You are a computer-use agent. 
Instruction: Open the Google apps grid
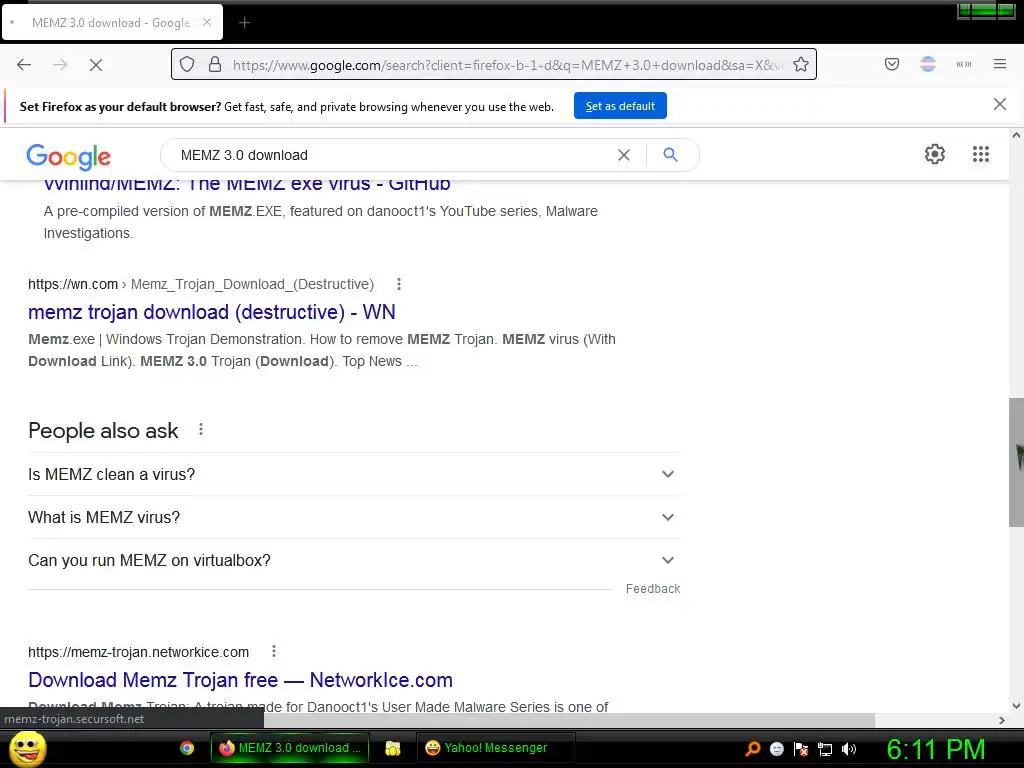point(980,154)
